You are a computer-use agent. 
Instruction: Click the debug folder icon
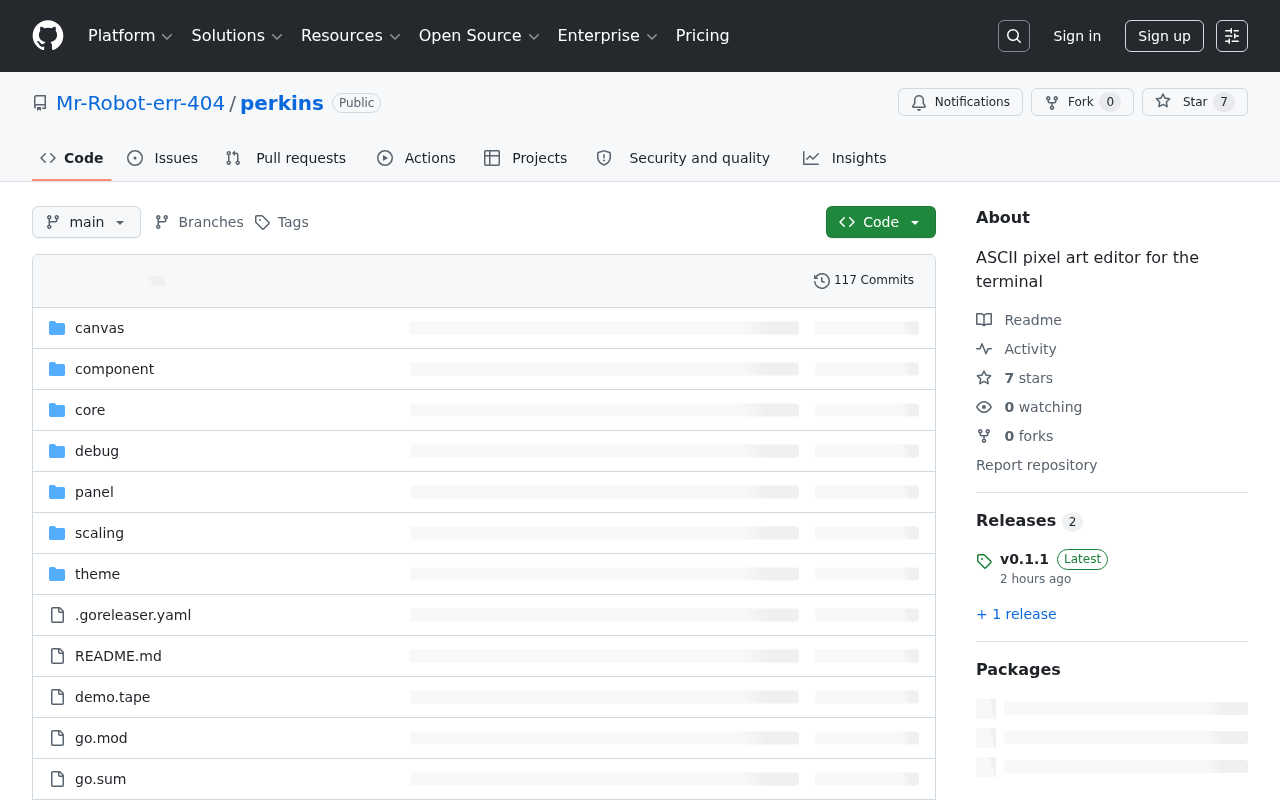(57, 451)
